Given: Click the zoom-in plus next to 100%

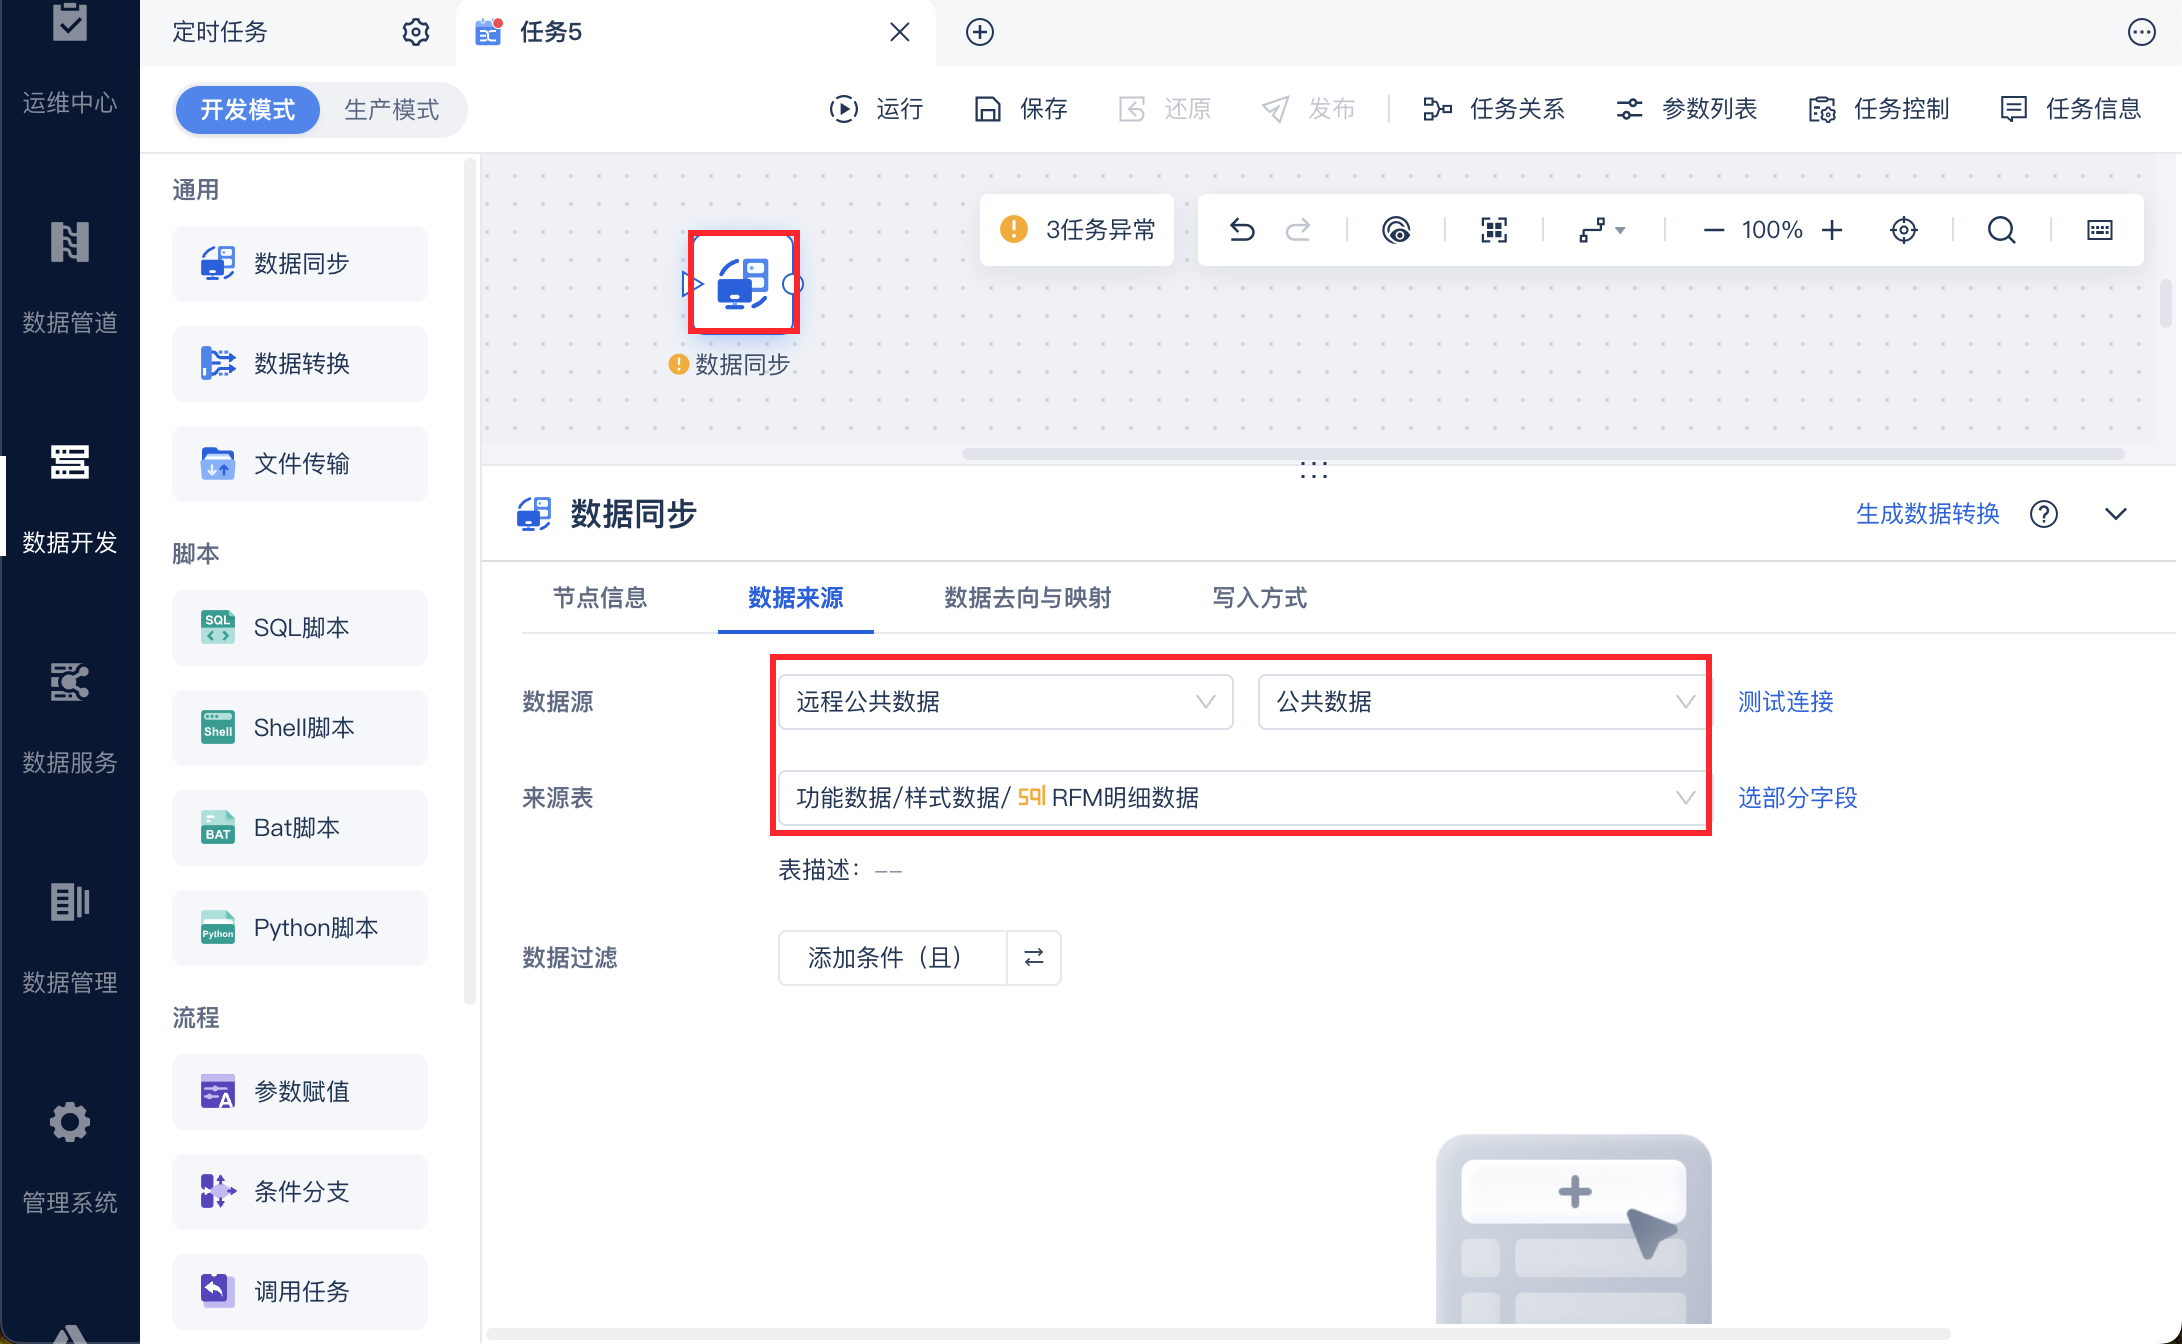Looking at the screenshot, I should coord(1832,230).
